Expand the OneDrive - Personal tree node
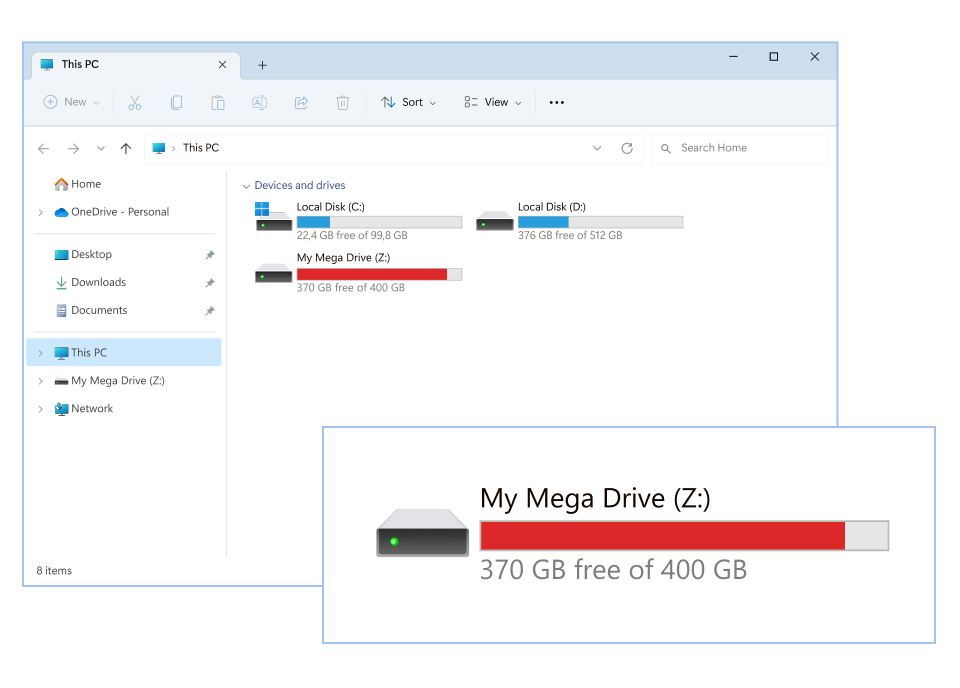 point(40,212)
